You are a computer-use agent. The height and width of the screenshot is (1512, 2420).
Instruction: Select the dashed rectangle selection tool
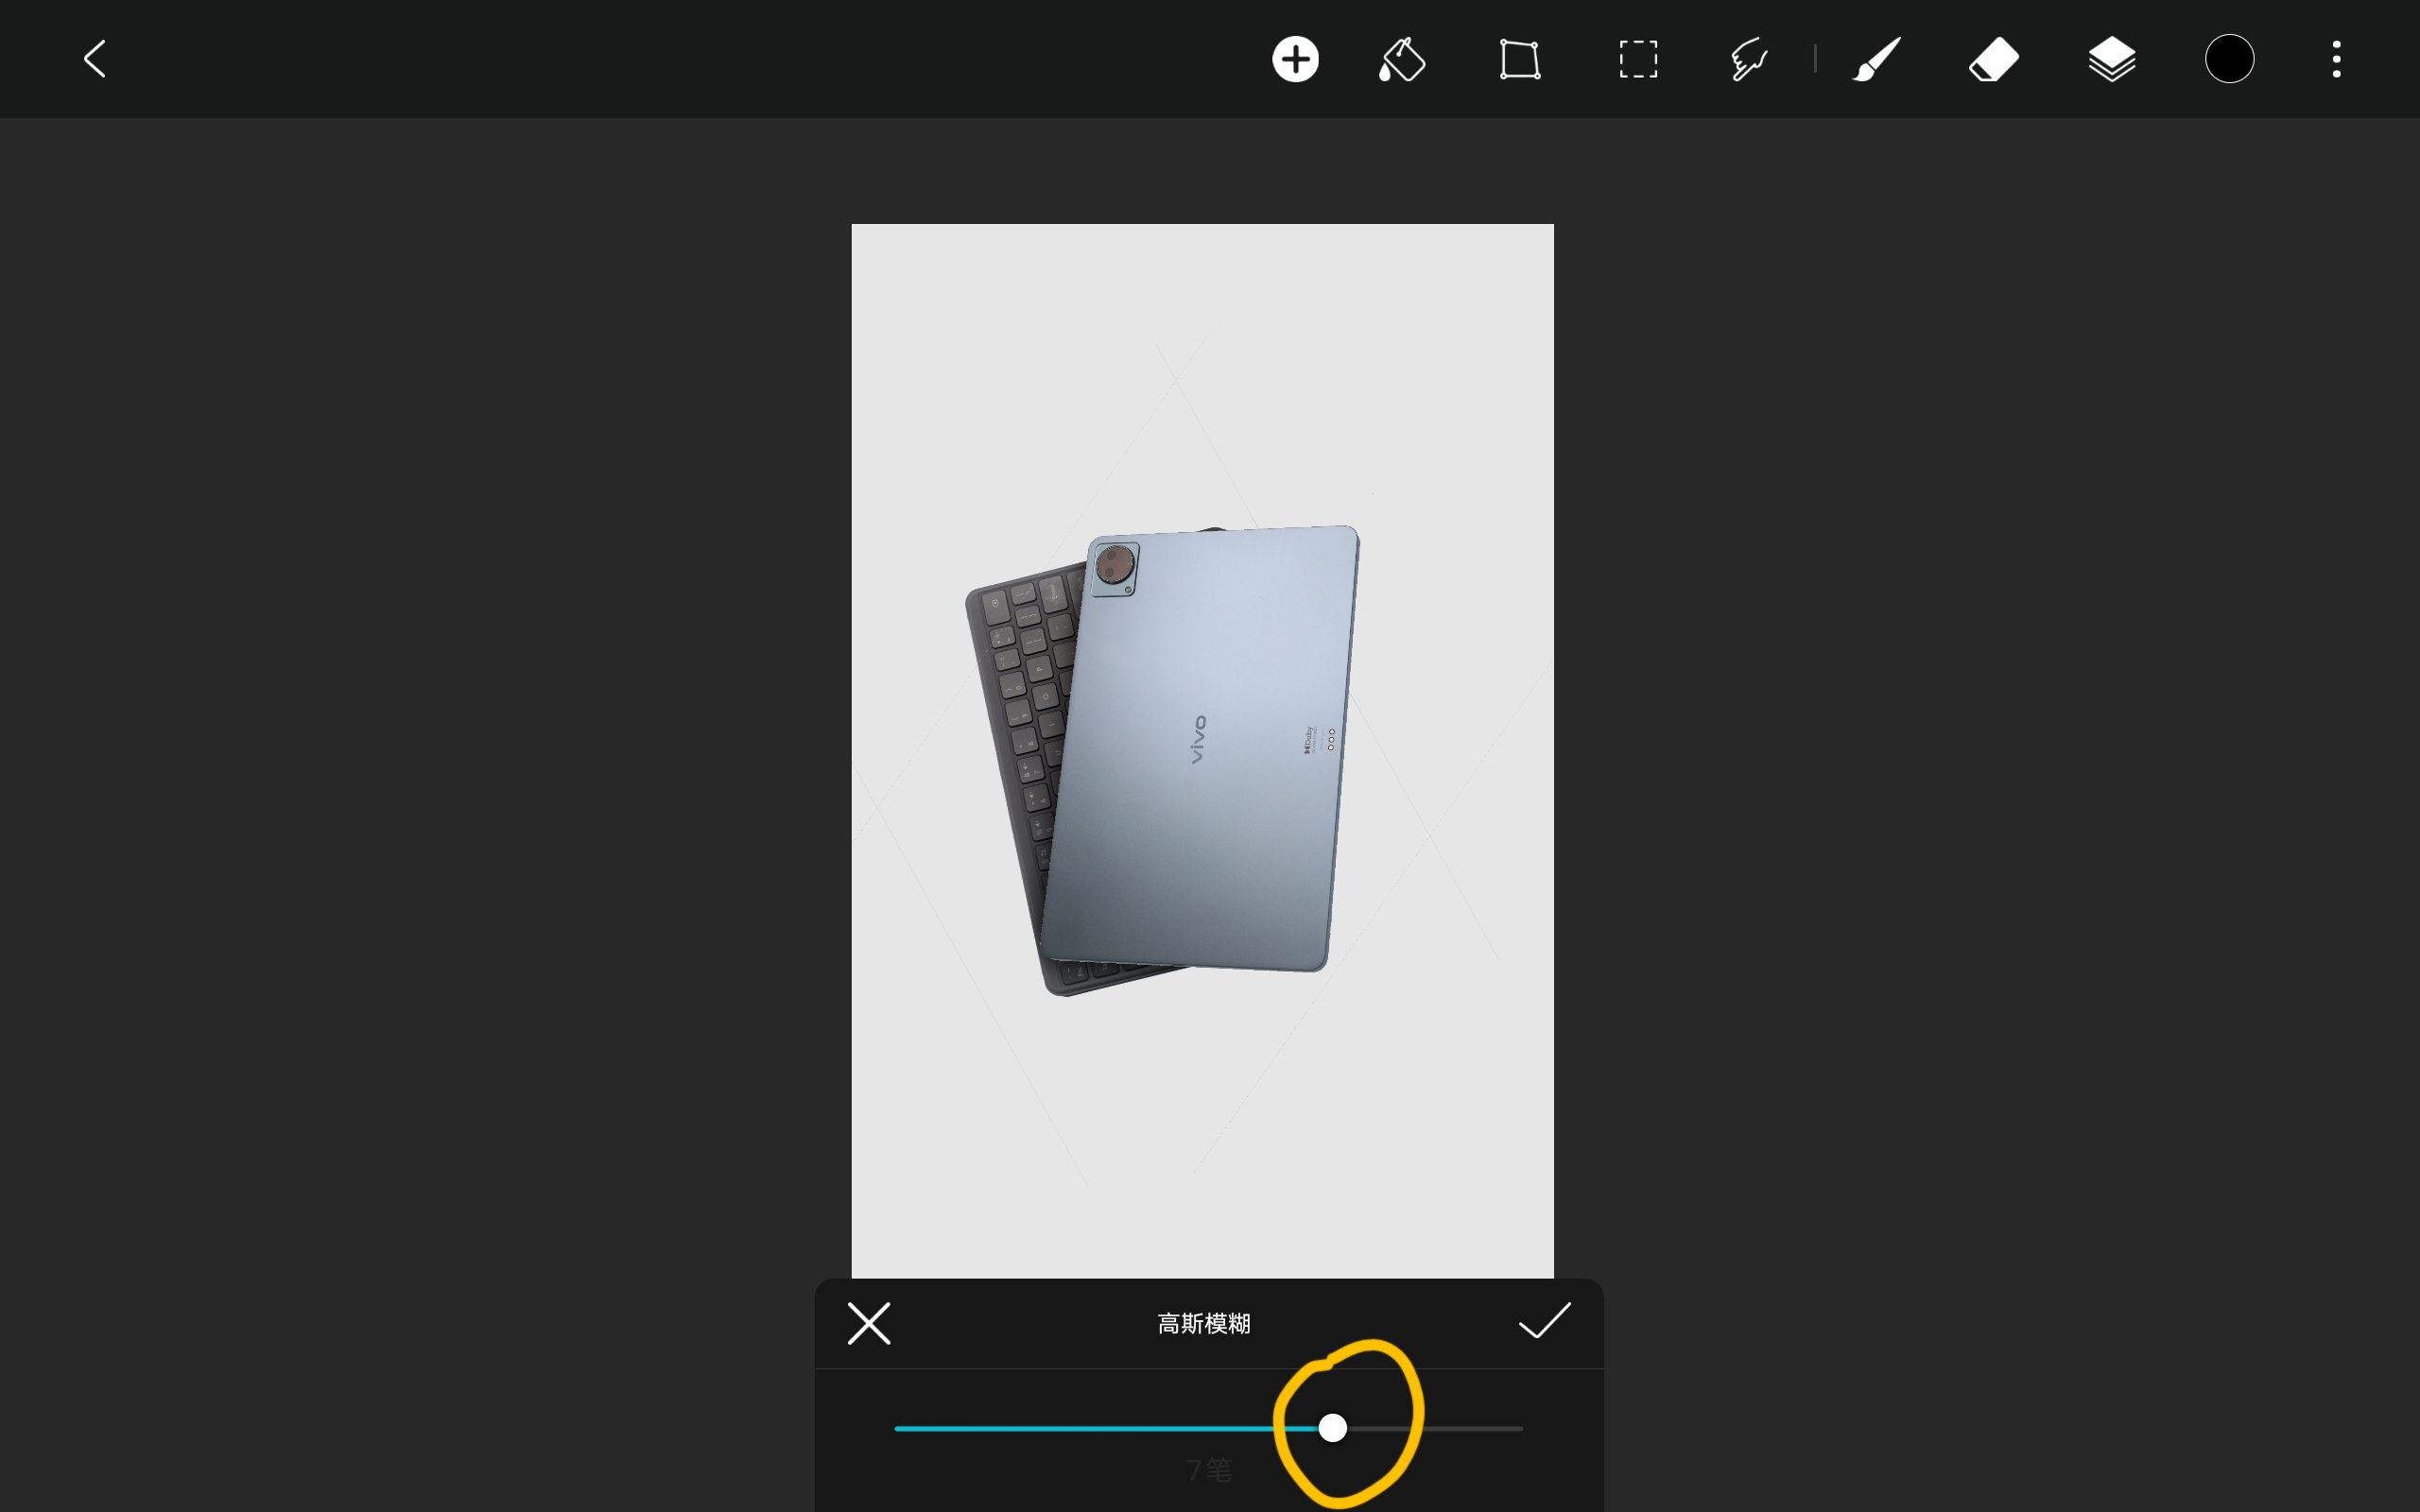(x=1638, y=59)
